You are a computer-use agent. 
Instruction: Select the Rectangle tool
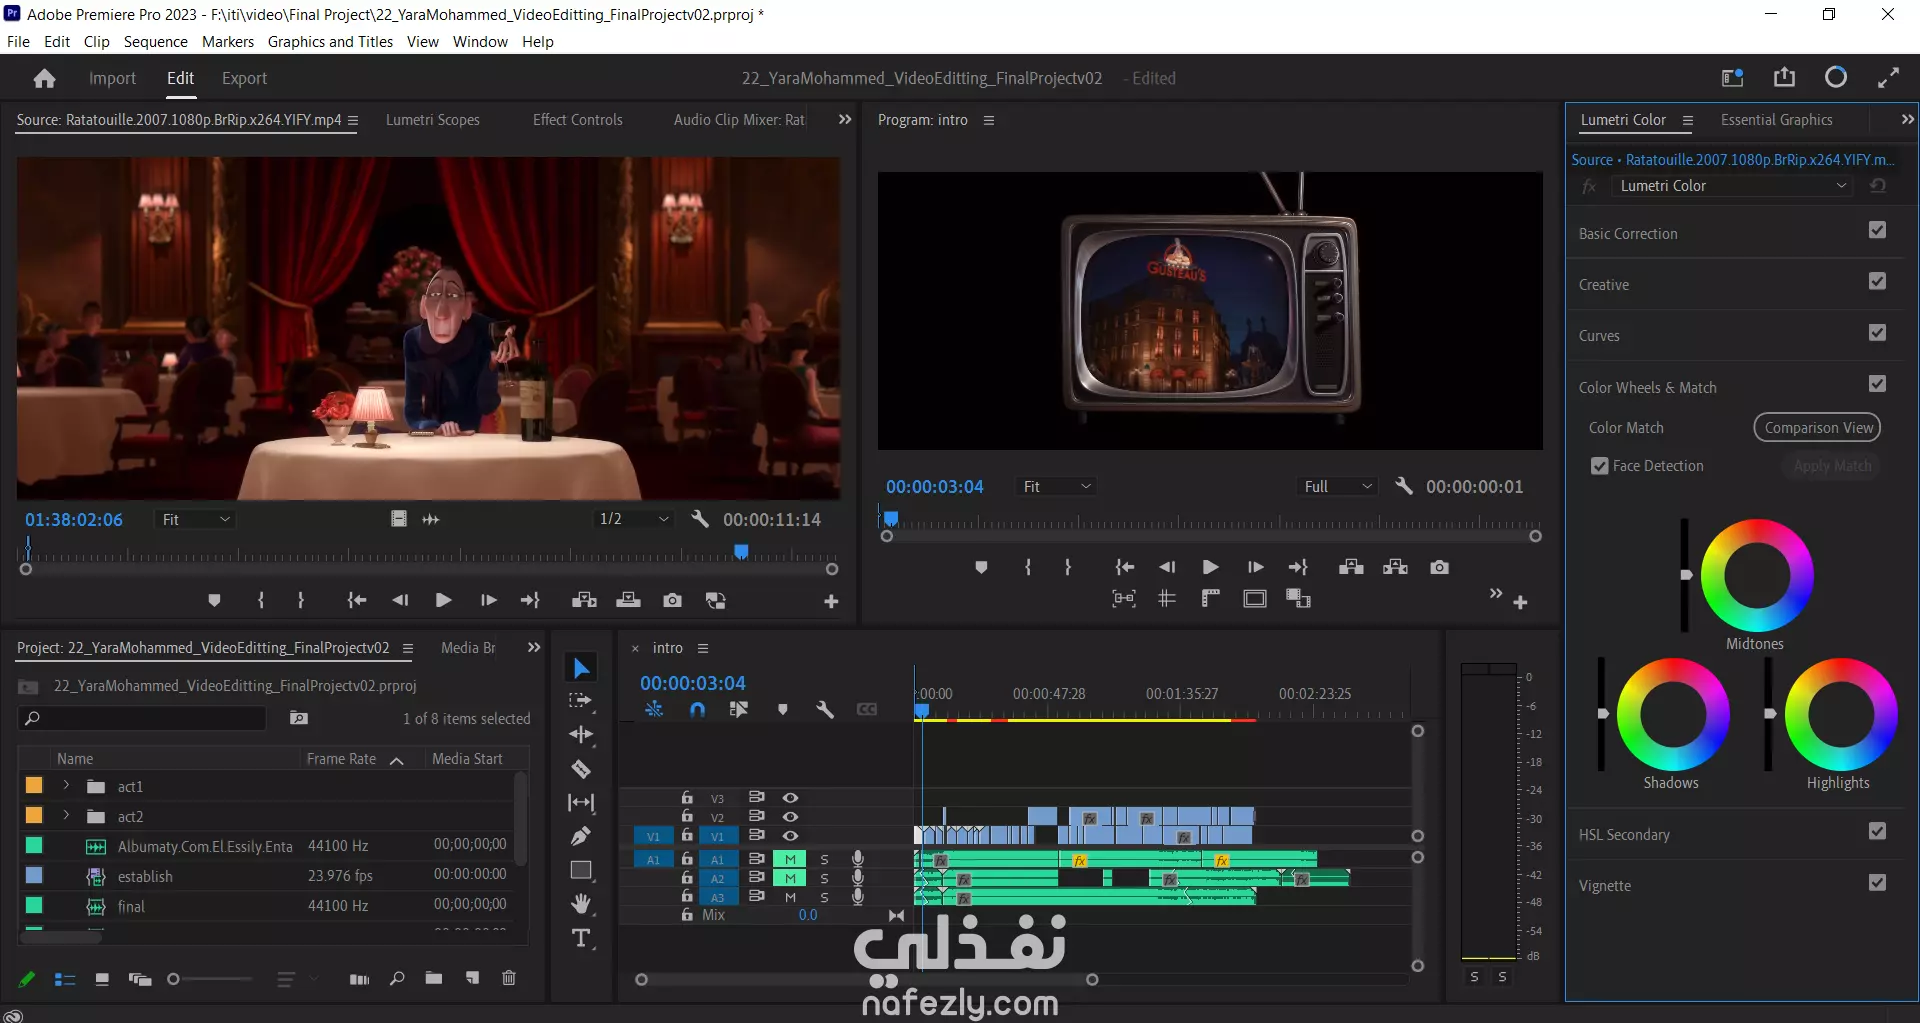581,870
